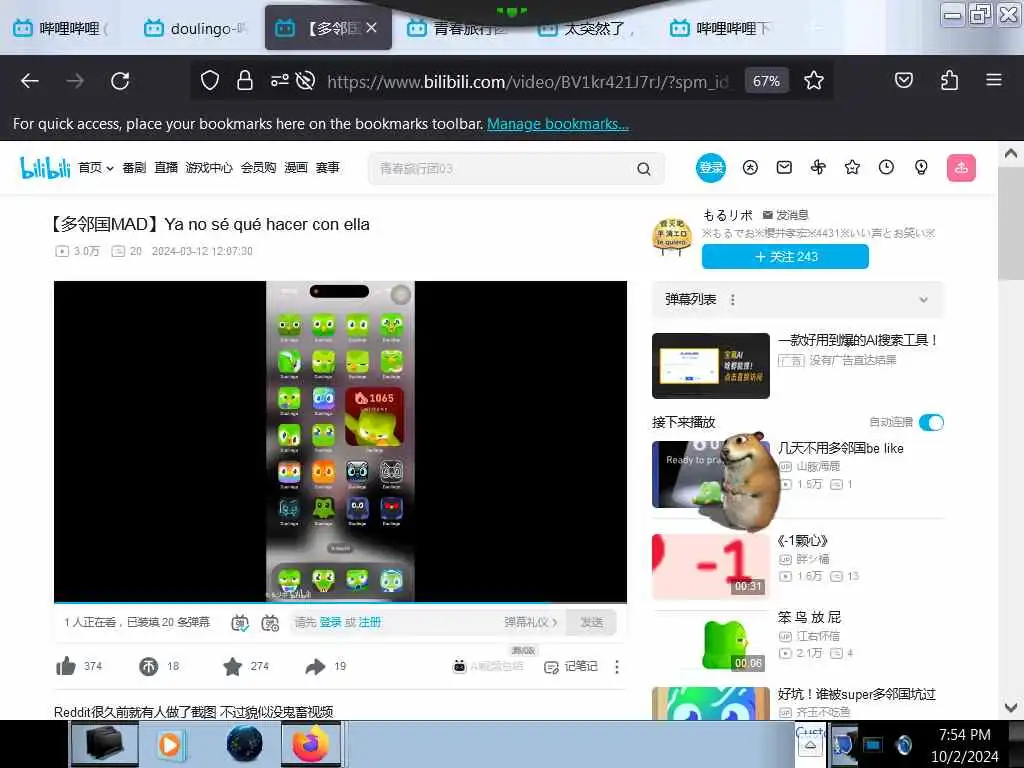Open Firefox from the taskbar
1024x768 pixels.
point(311,744)
